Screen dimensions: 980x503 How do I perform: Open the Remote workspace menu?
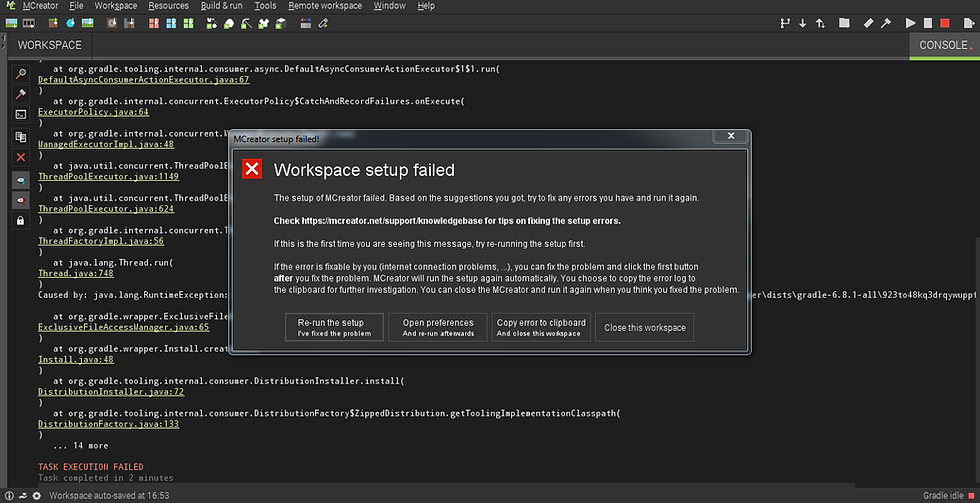324,6
